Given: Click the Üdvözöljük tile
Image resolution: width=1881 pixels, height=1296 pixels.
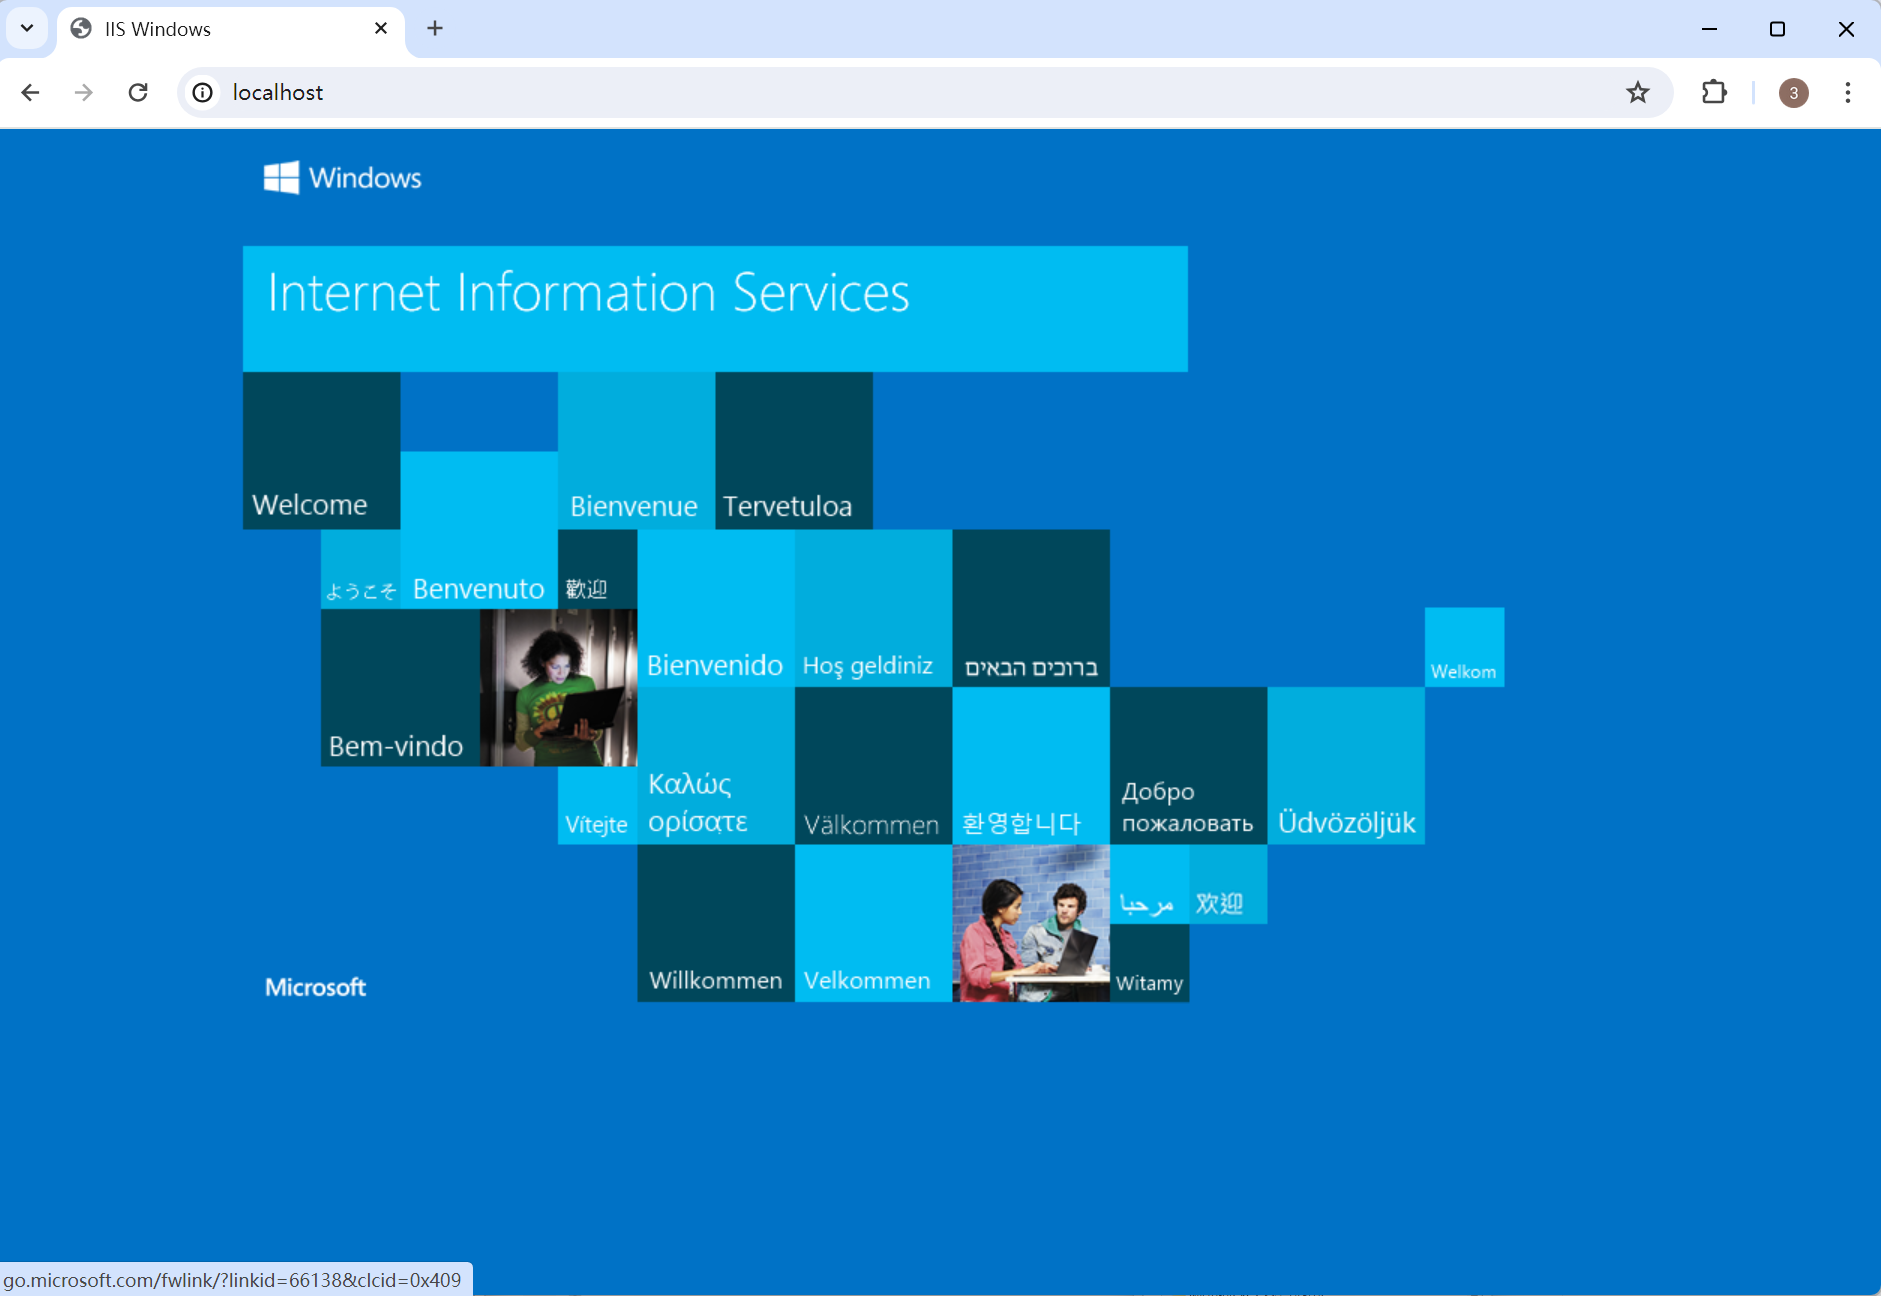Looking at the screenshot, I should pos(1346,766).
